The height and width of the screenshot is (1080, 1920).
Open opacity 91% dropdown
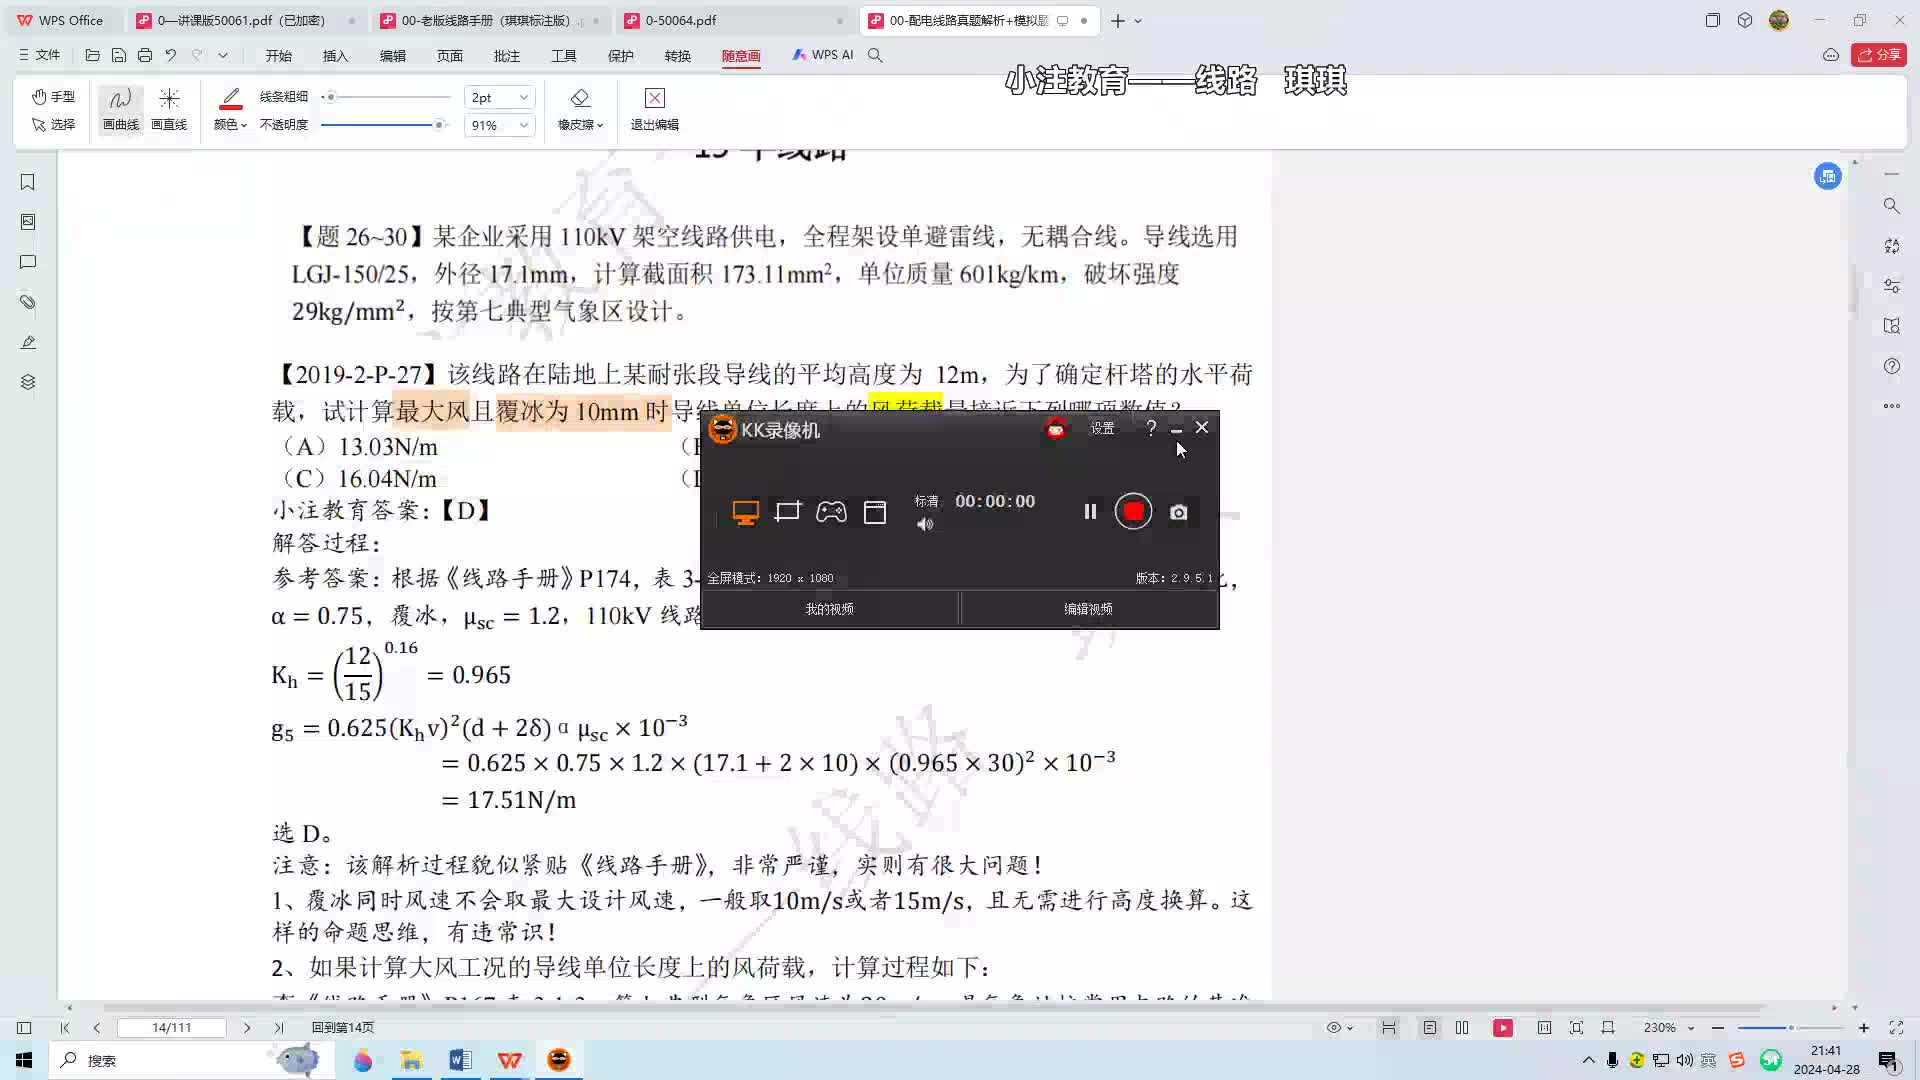point(522,125)
